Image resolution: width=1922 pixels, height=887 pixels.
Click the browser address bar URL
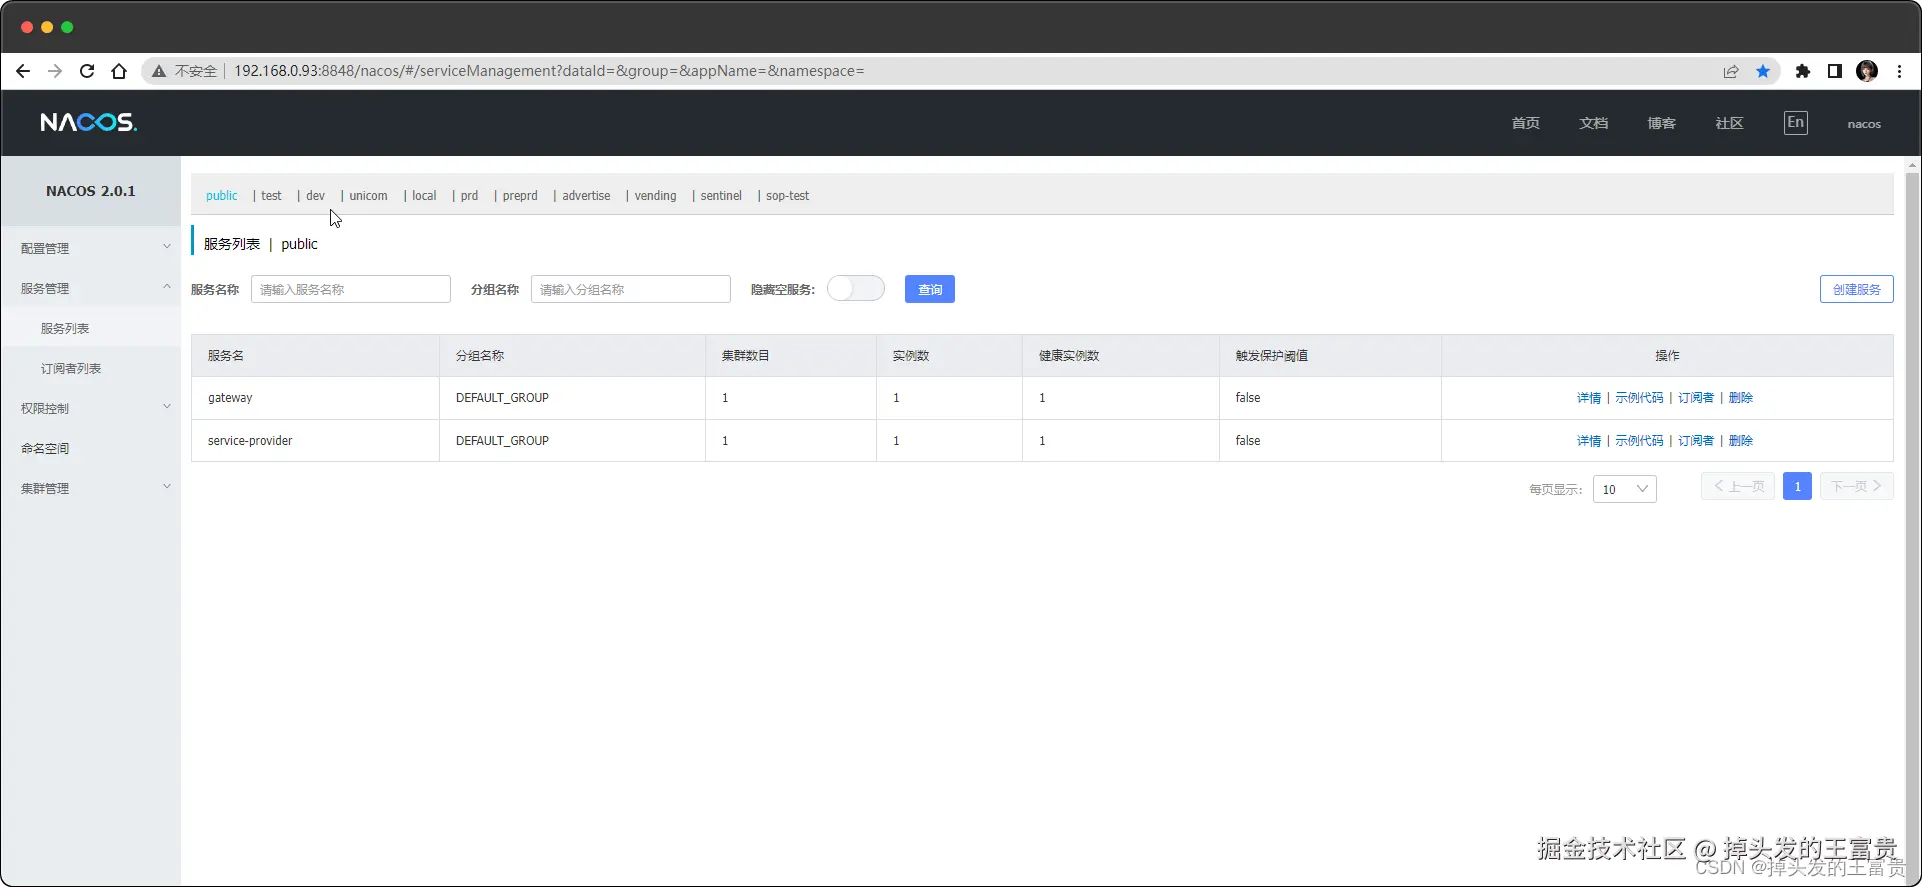point(549,71)
